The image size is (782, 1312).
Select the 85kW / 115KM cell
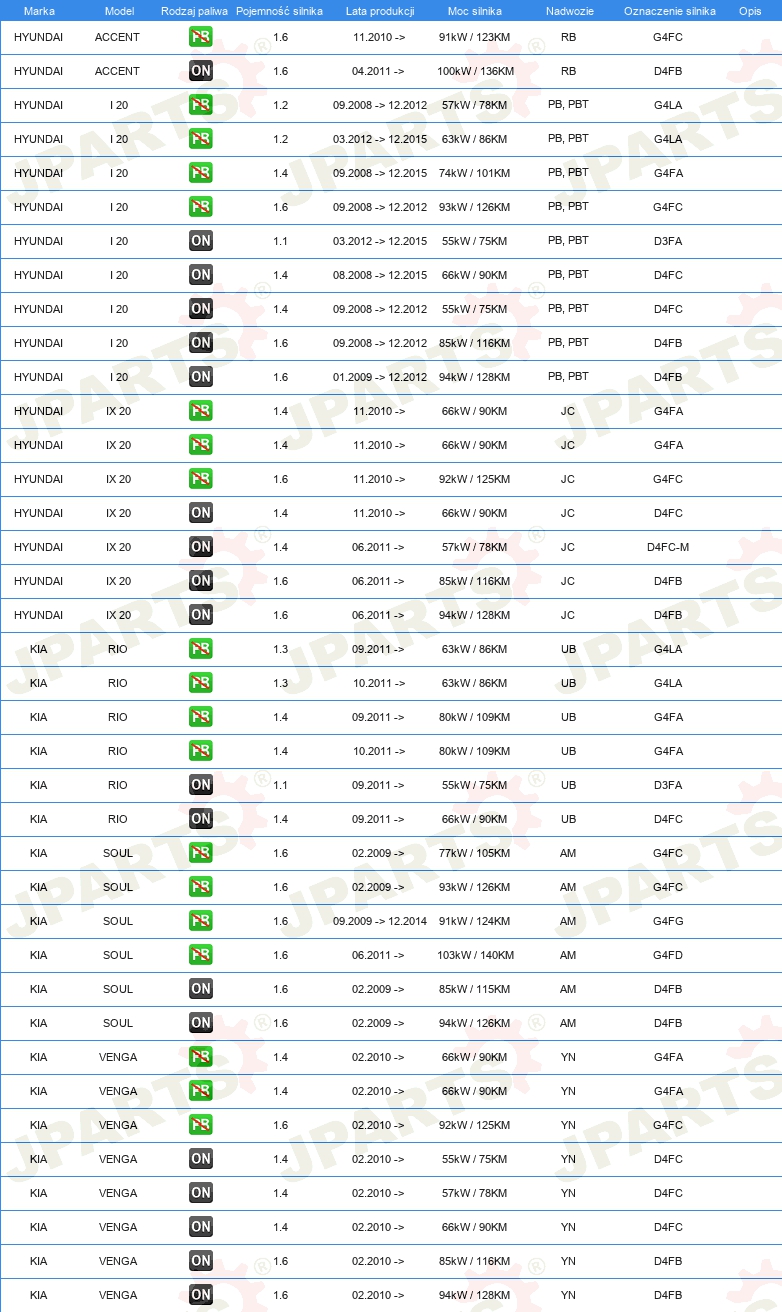tap(475, 989)
